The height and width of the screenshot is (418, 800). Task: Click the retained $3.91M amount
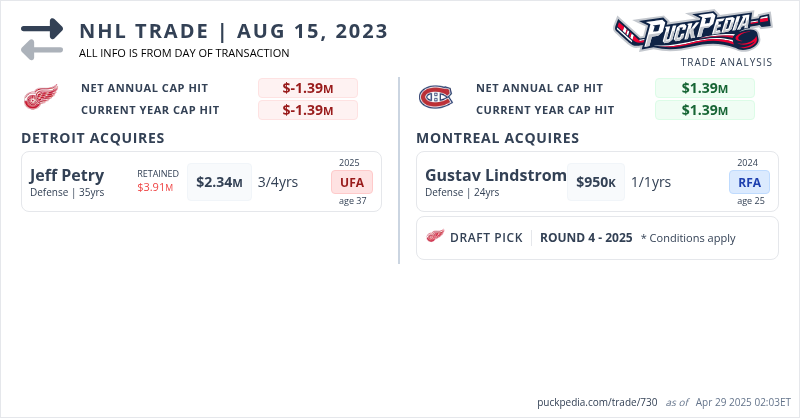tap(155, 187)
